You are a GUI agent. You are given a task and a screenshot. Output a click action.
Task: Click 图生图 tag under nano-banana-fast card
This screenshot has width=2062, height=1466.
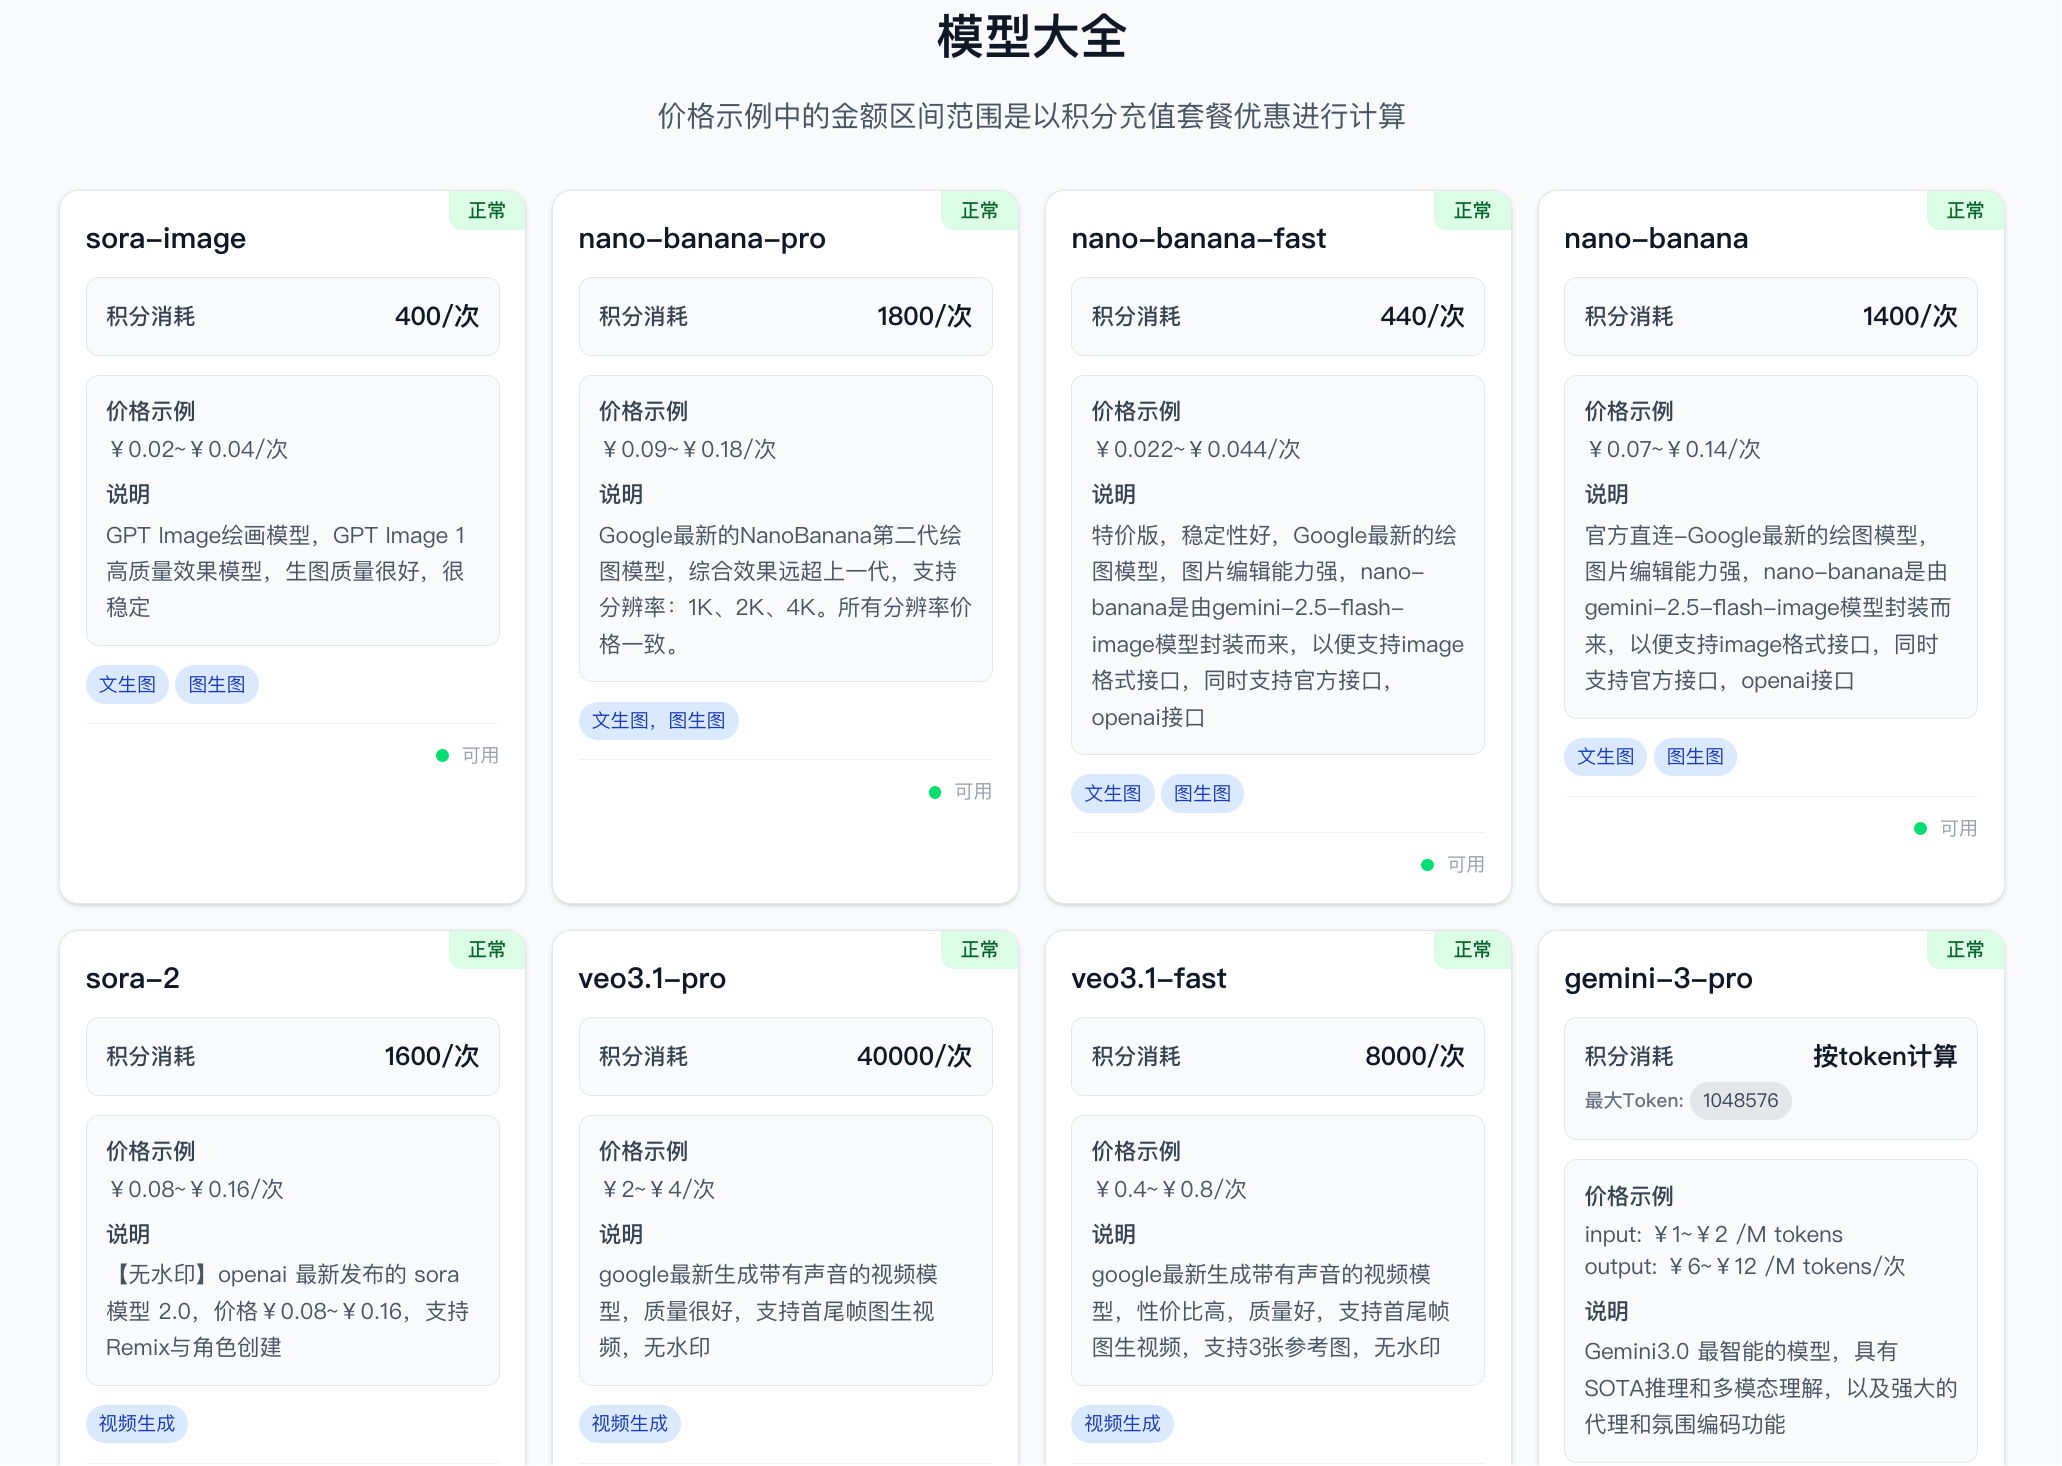(1201, 794)
